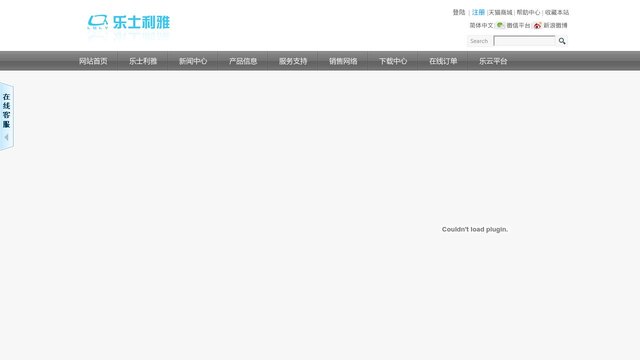Open the WeChat platform icon

pyautogui.click(x=500, y=25)
